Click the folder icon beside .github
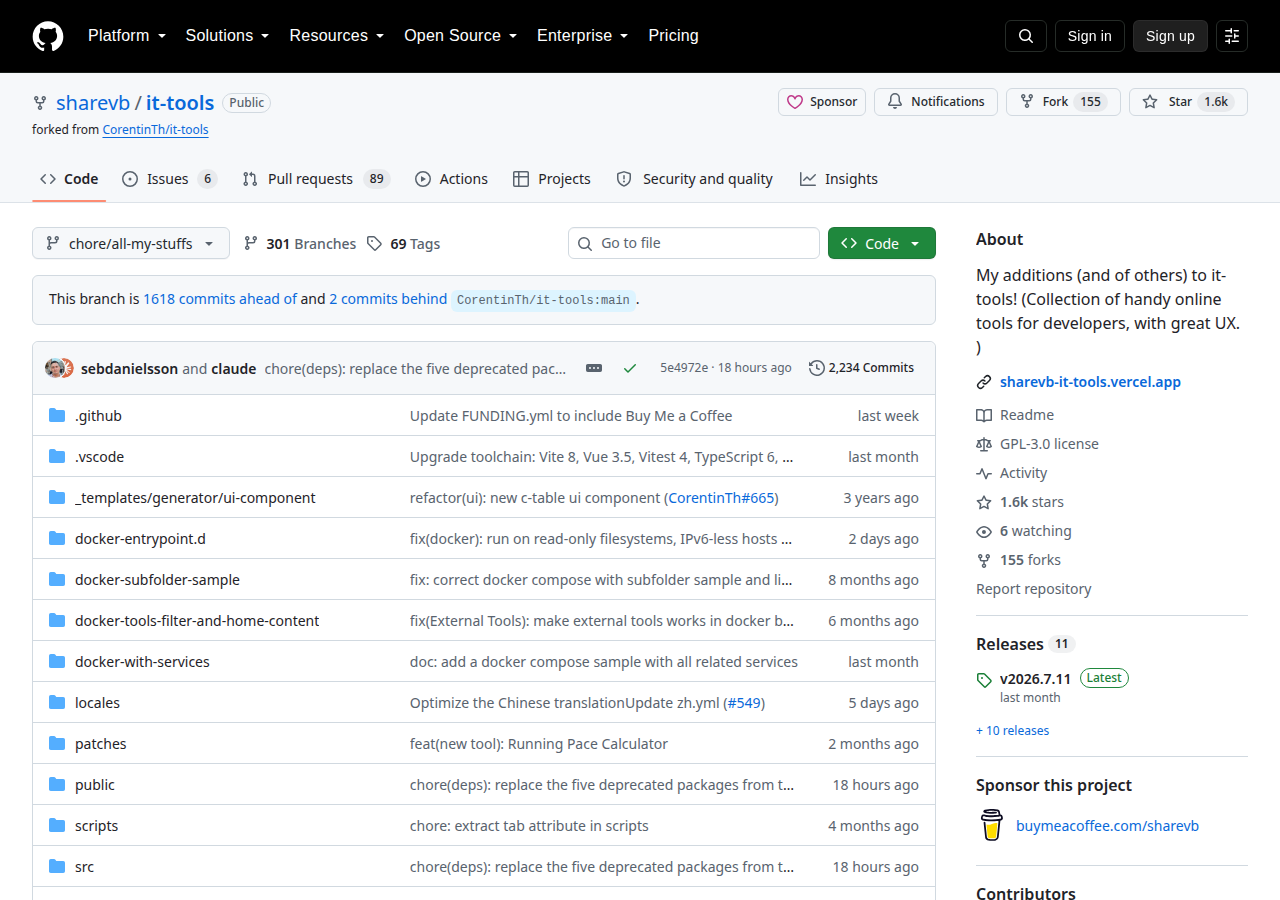The height and width of the screenshot is (900, 1280). 57,416
